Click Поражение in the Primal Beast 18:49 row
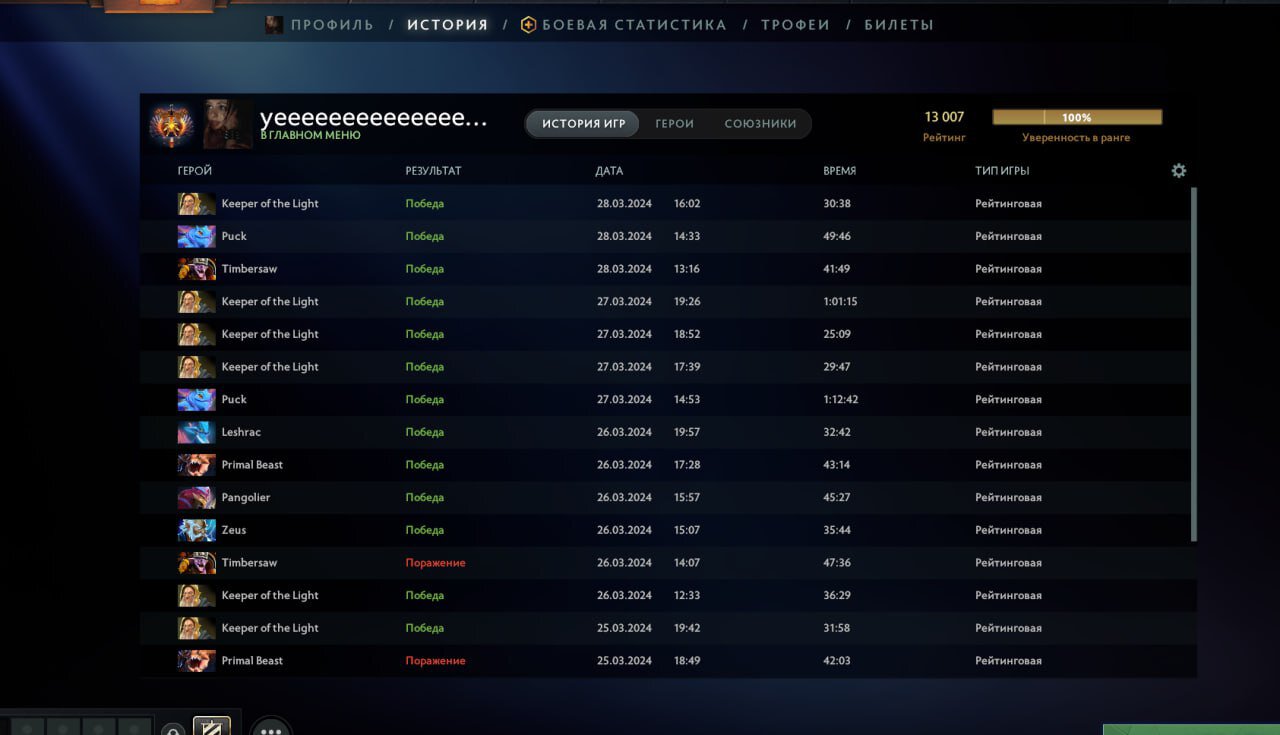Screen dimensions: 1280x735 pyautogui.click(x=436, y=661)
